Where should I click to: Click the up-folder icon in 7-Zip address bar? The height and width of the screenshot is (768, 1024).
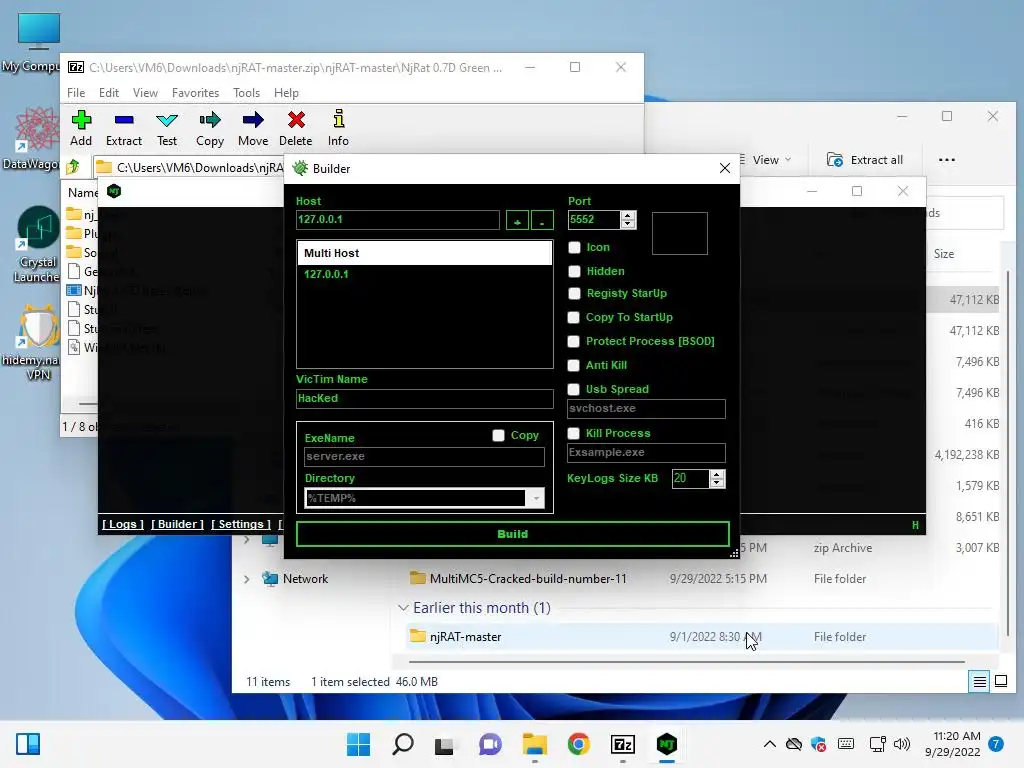(x=73, y=167)
